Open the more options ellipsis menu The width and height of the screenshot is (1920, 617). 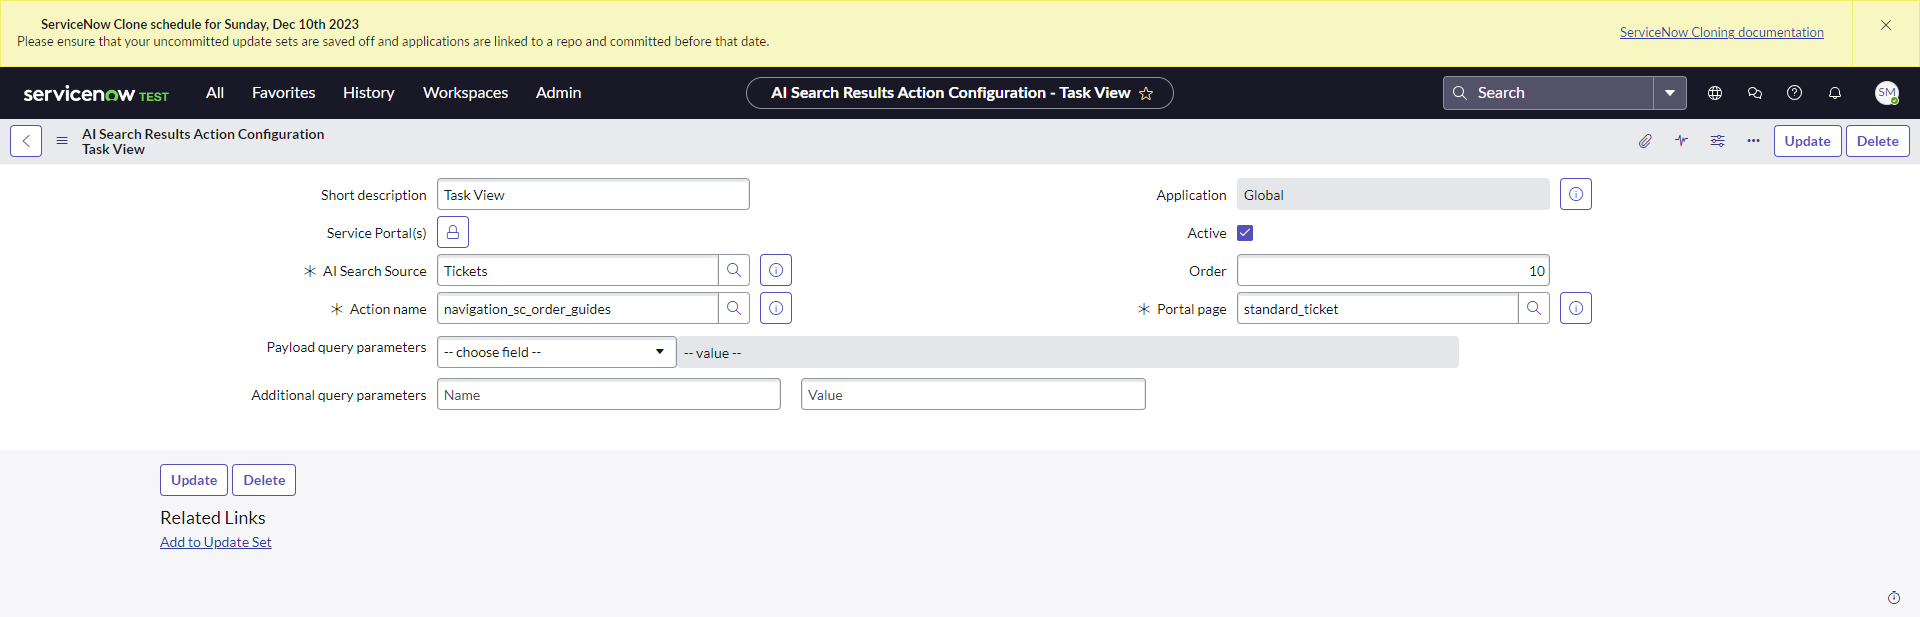point(1753,141)
